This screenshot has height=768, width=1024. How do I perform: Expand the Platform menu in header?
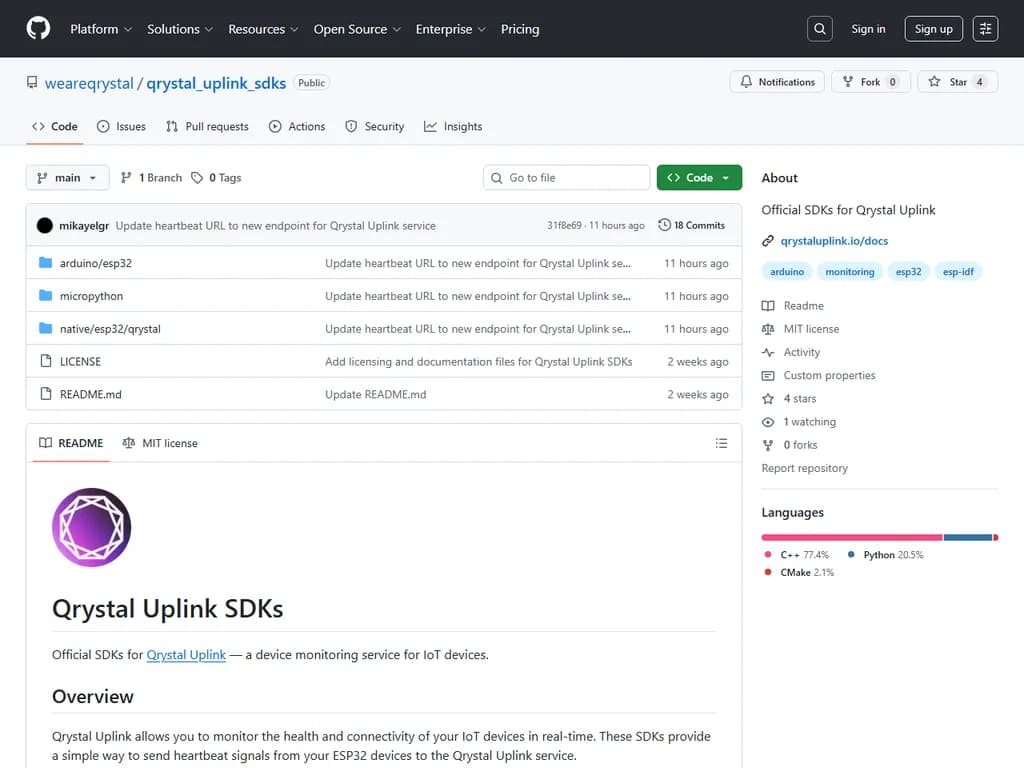coord(101,29)
